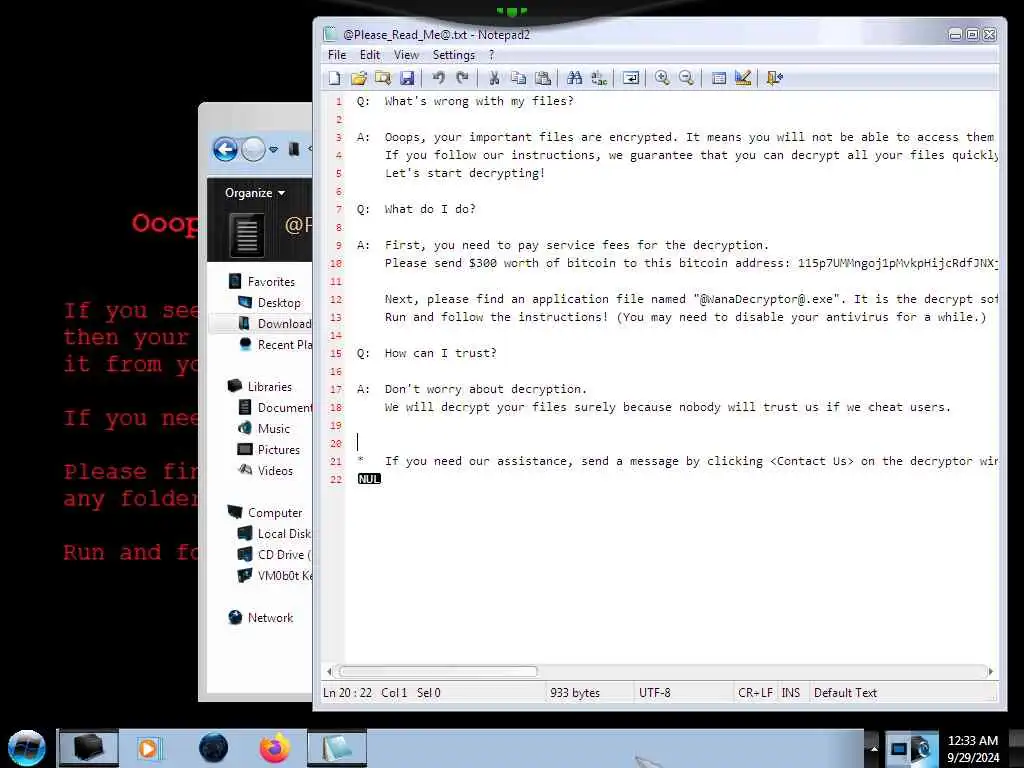Image resolution: width=1024 pixels, height=768 pixels.
Task: Open the recent locations dropdown arrow in Explorer
Action: click(x=274, y=150)
